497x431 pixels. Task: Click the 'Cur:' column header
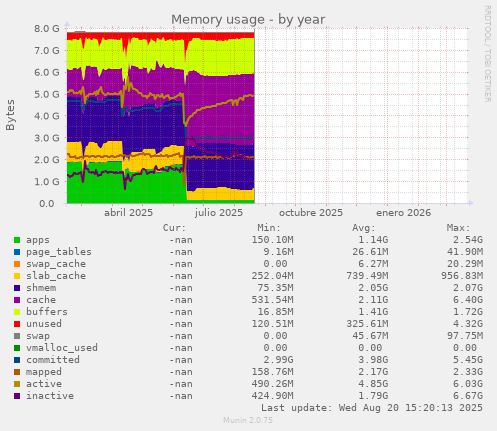point(174,228)
